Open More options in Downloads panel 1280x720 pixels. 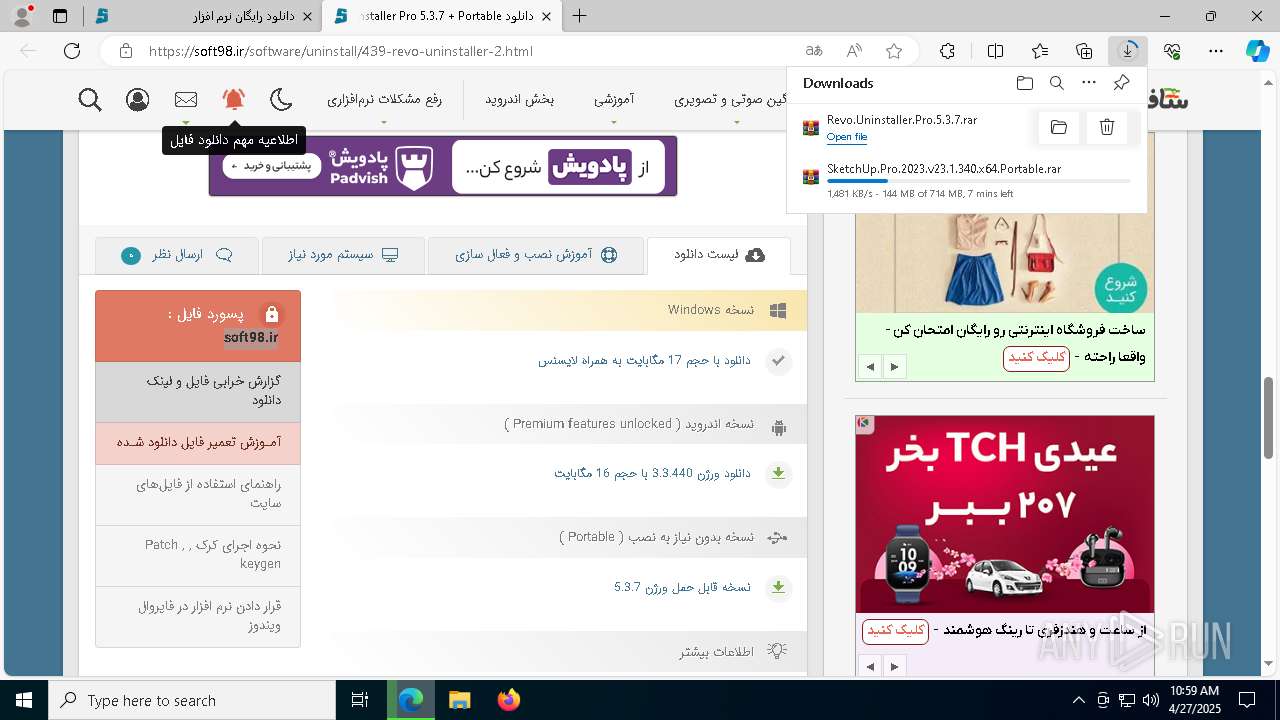(x=1089, y=83)
